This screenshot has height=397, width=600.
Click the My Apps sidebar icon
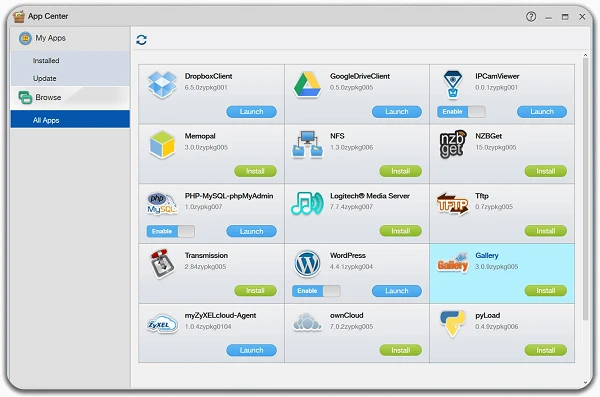click(x=25, y=38)
